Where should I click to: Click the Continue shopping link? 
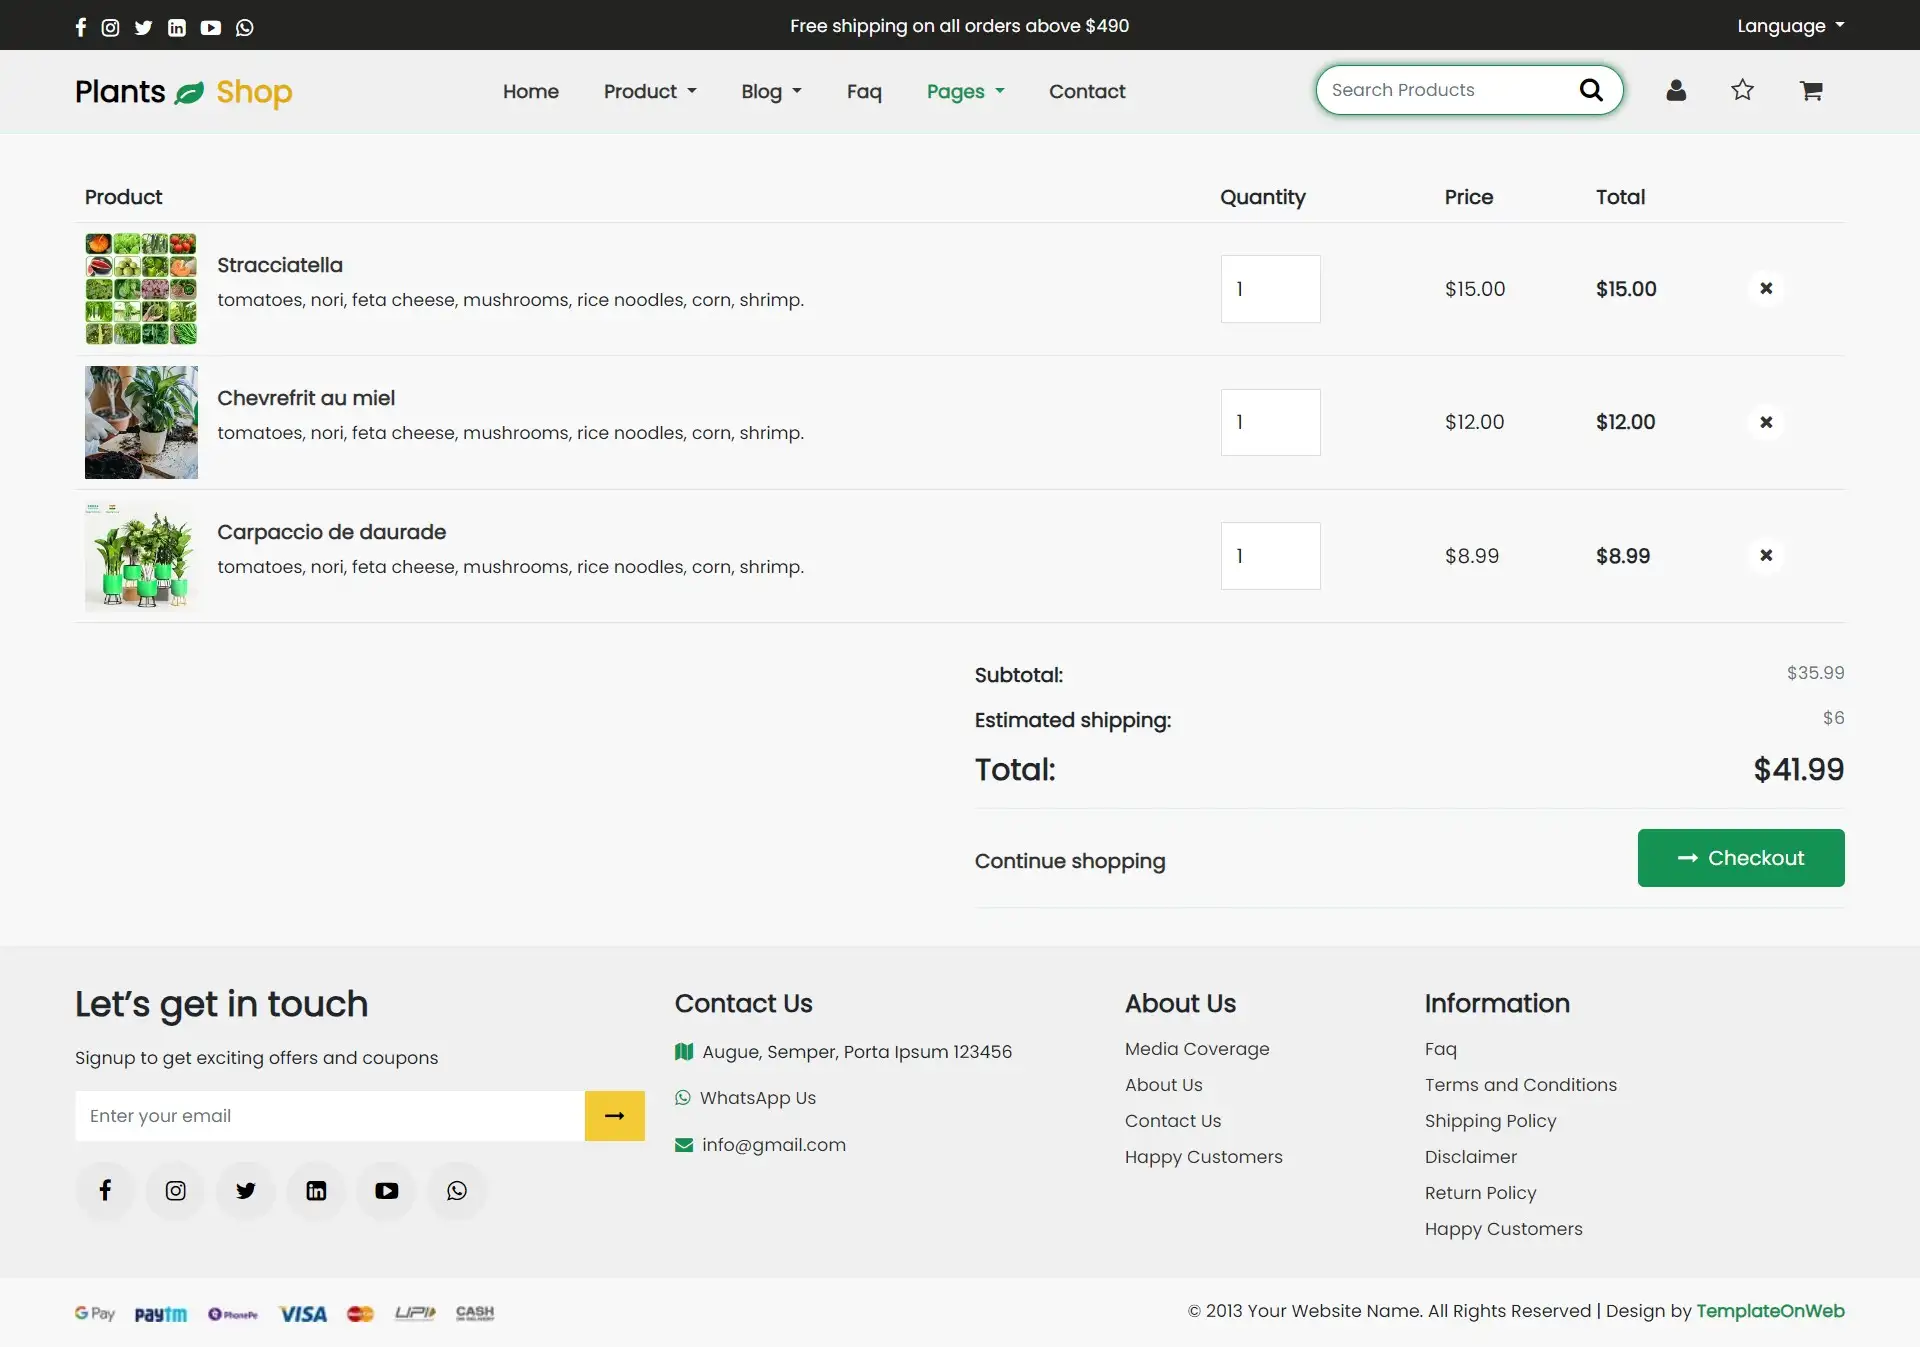[1070, 861]
